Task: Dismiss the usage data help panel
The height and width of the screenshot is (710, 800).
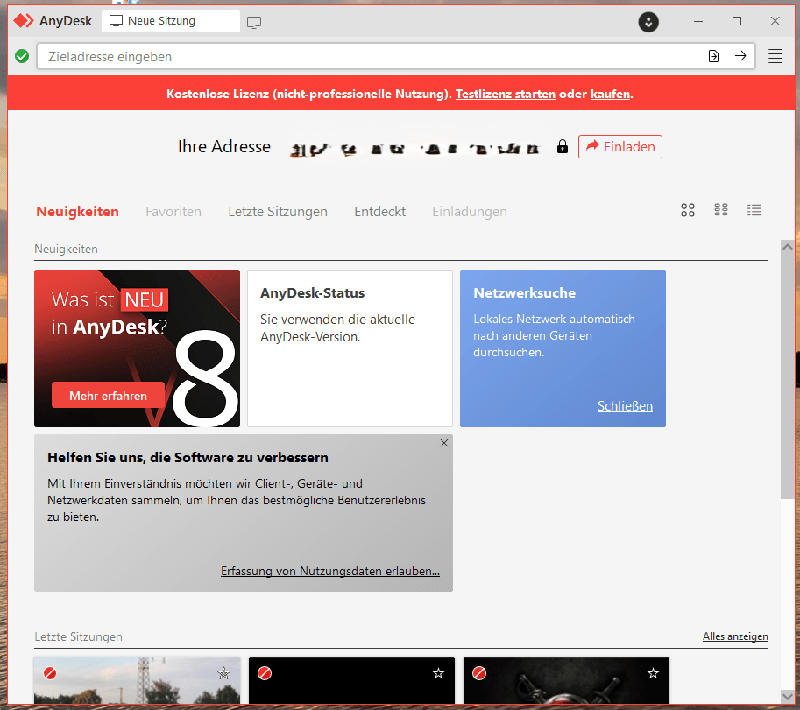Action: [x=444, y=442]
